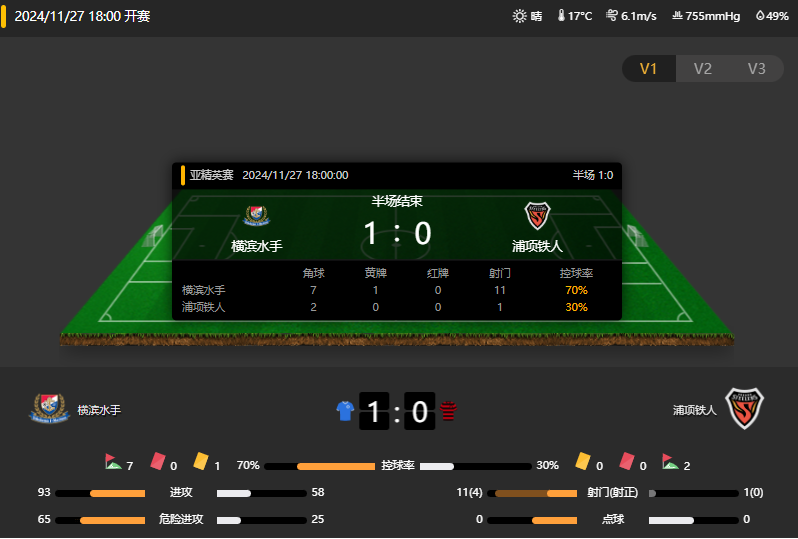Click the 浦项铁人 team name at bottom right
798x539 pixels.
click(695, 410)
